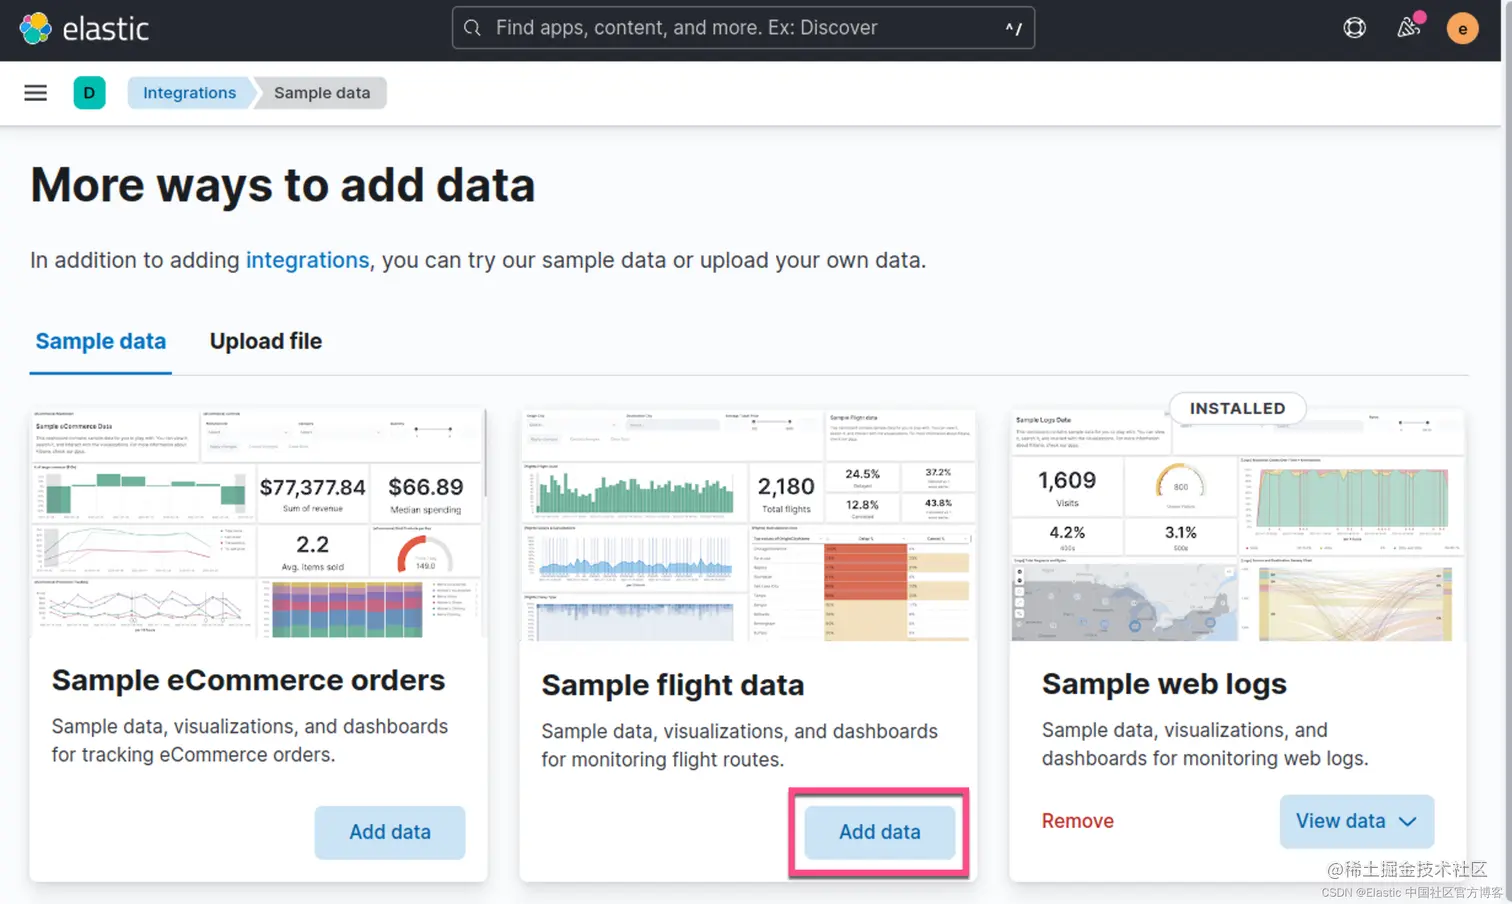Expand the View data dropdown
This screenshot has width=1512, height=904.
pos(1356,821)
